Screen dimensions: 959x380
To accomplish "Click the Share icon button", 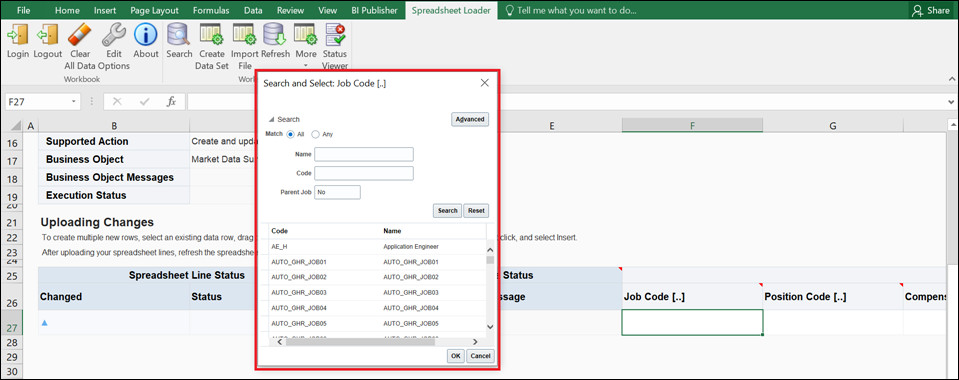I will (930, 10).
